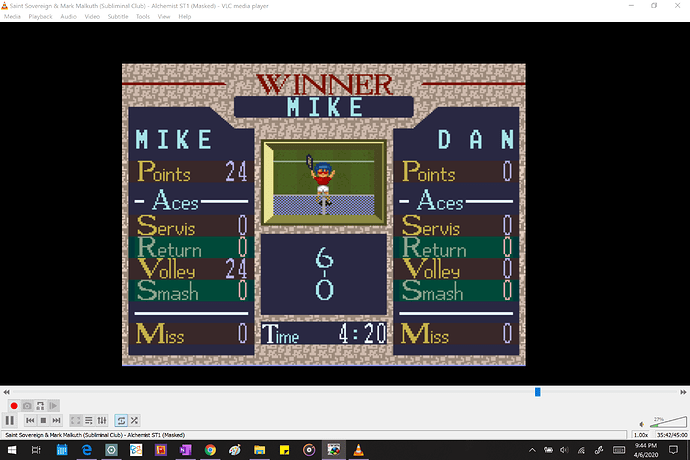Open Task View on the taskbar
The width and height of the screenshot is (690, 460).
(x=36, y=450)
